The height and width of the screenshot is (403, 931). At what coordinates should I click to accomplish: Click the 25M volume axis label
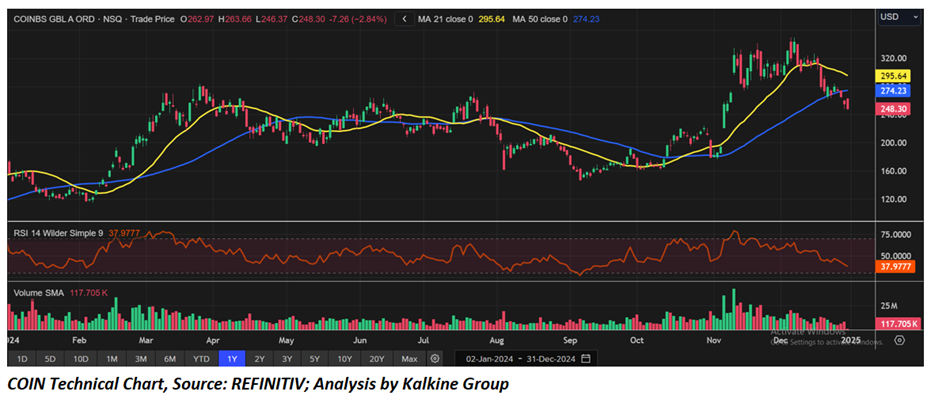pos(889,306)
